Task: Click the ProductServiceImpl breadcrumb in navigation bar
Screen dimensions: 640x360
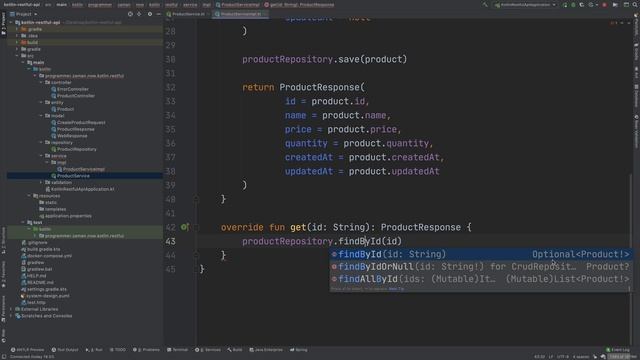Action: [238, 5]
